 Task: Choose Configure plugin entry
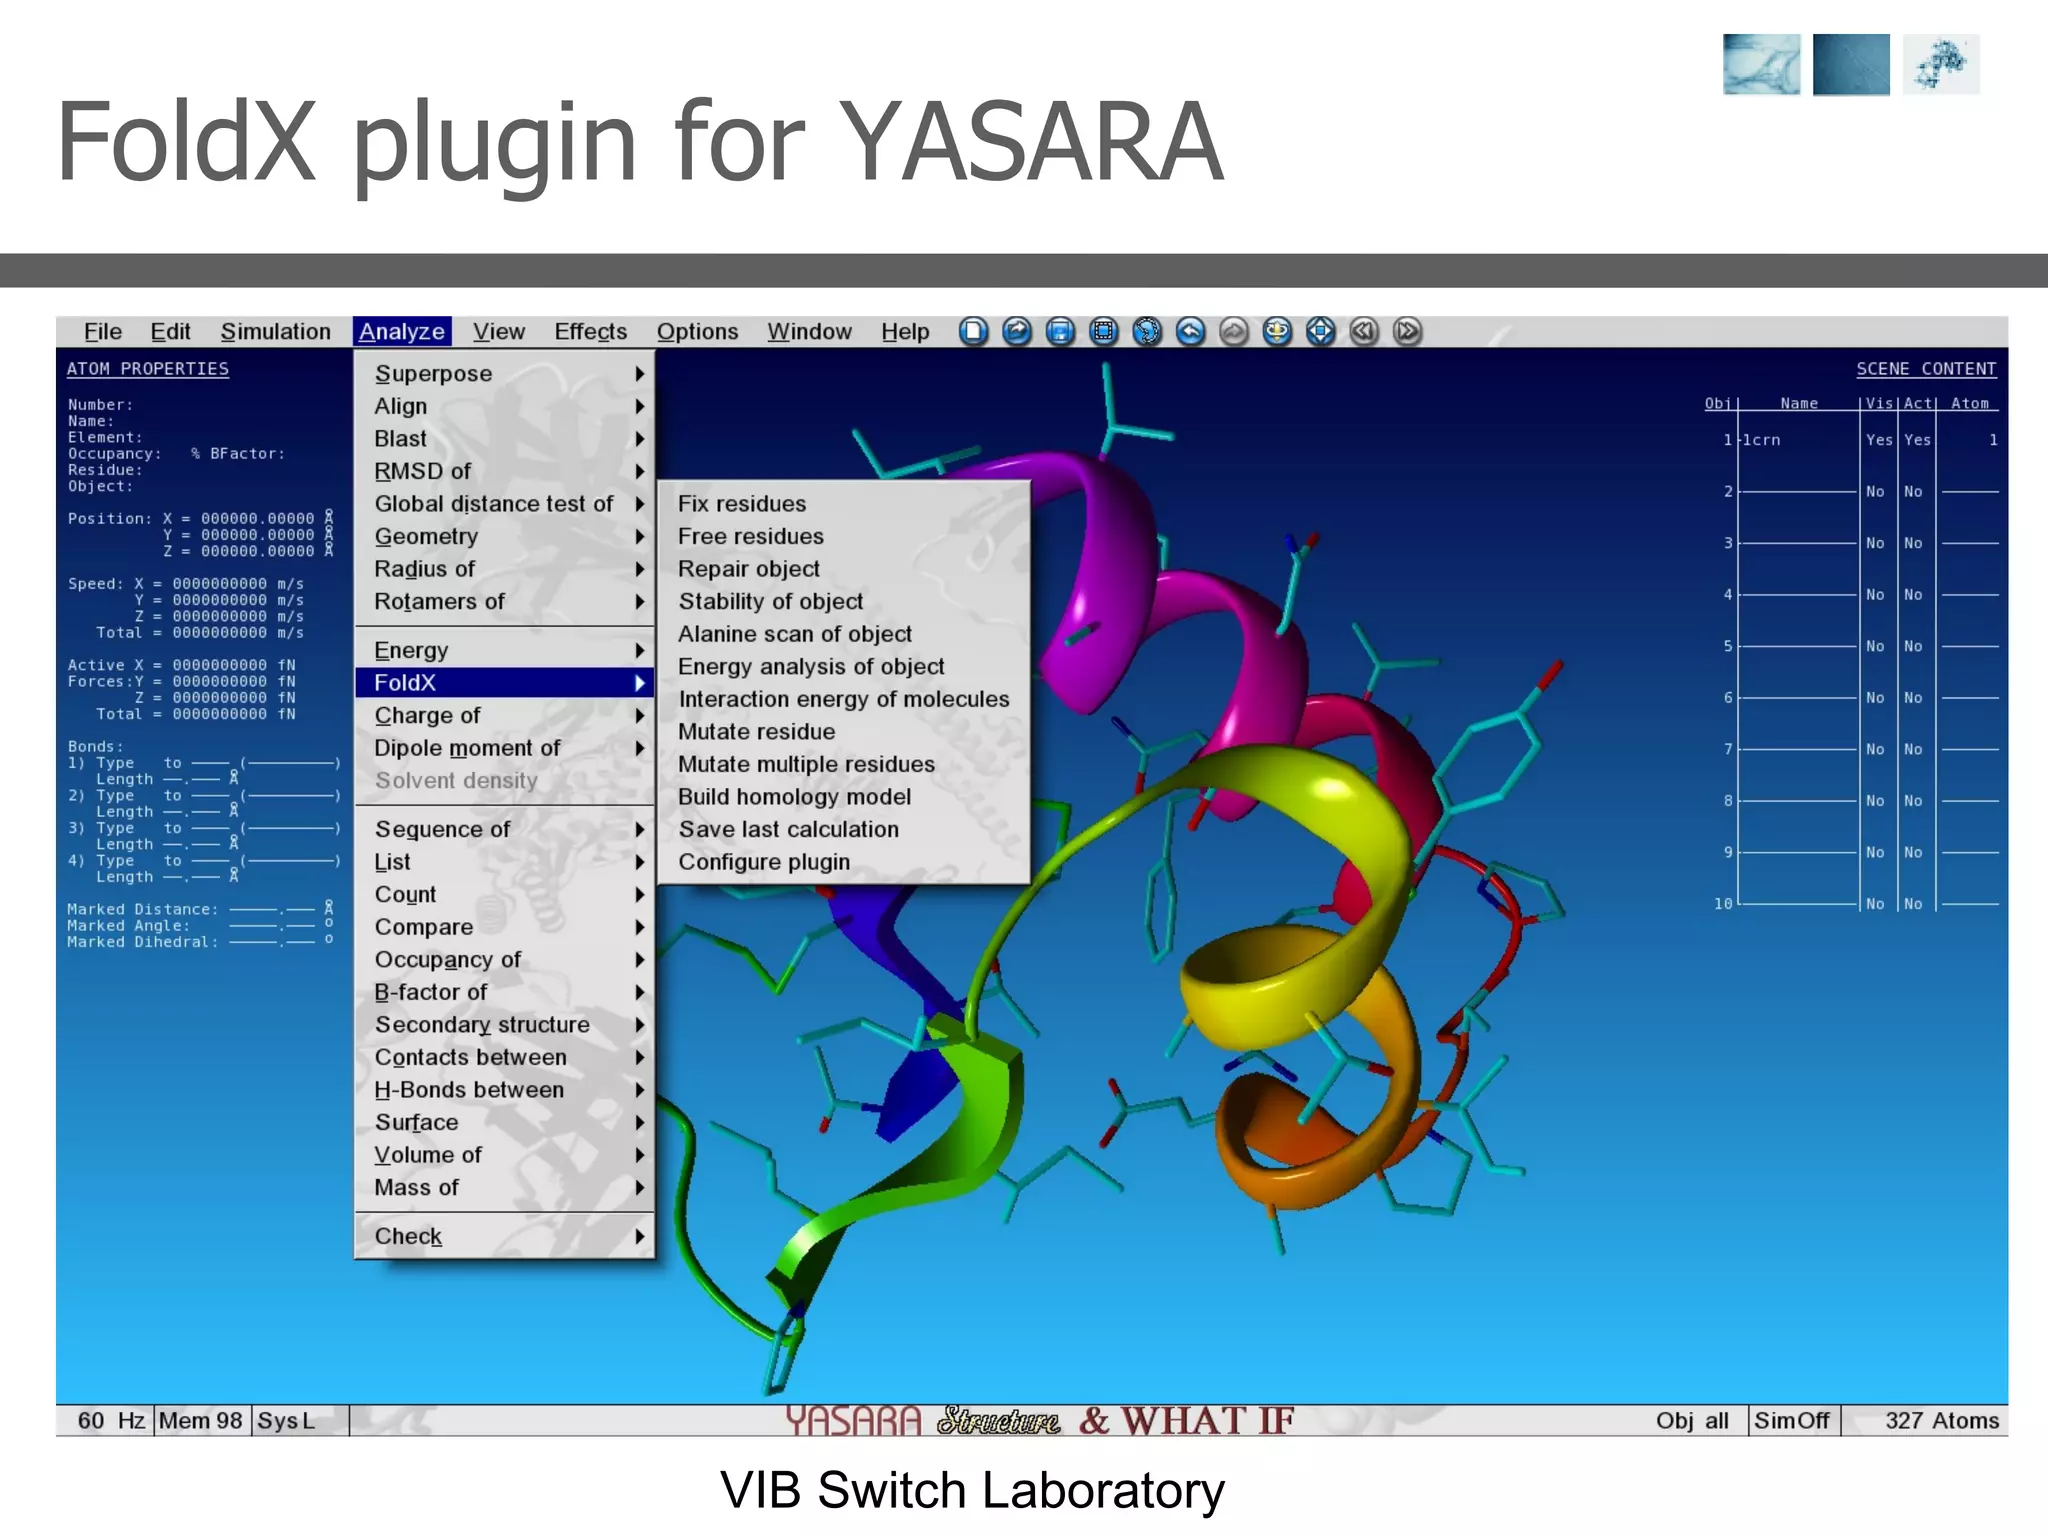(x=764, y=862)
